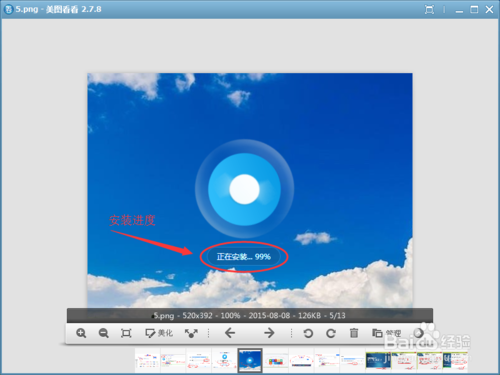The image size is (500, 375).
Task: Click the image info bar '5.png - 520x392'
Action: click(250, 315)
